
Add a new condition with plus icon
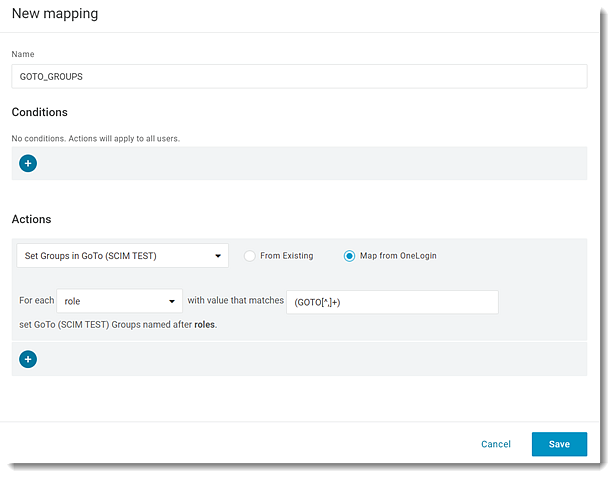coord(28,163)
